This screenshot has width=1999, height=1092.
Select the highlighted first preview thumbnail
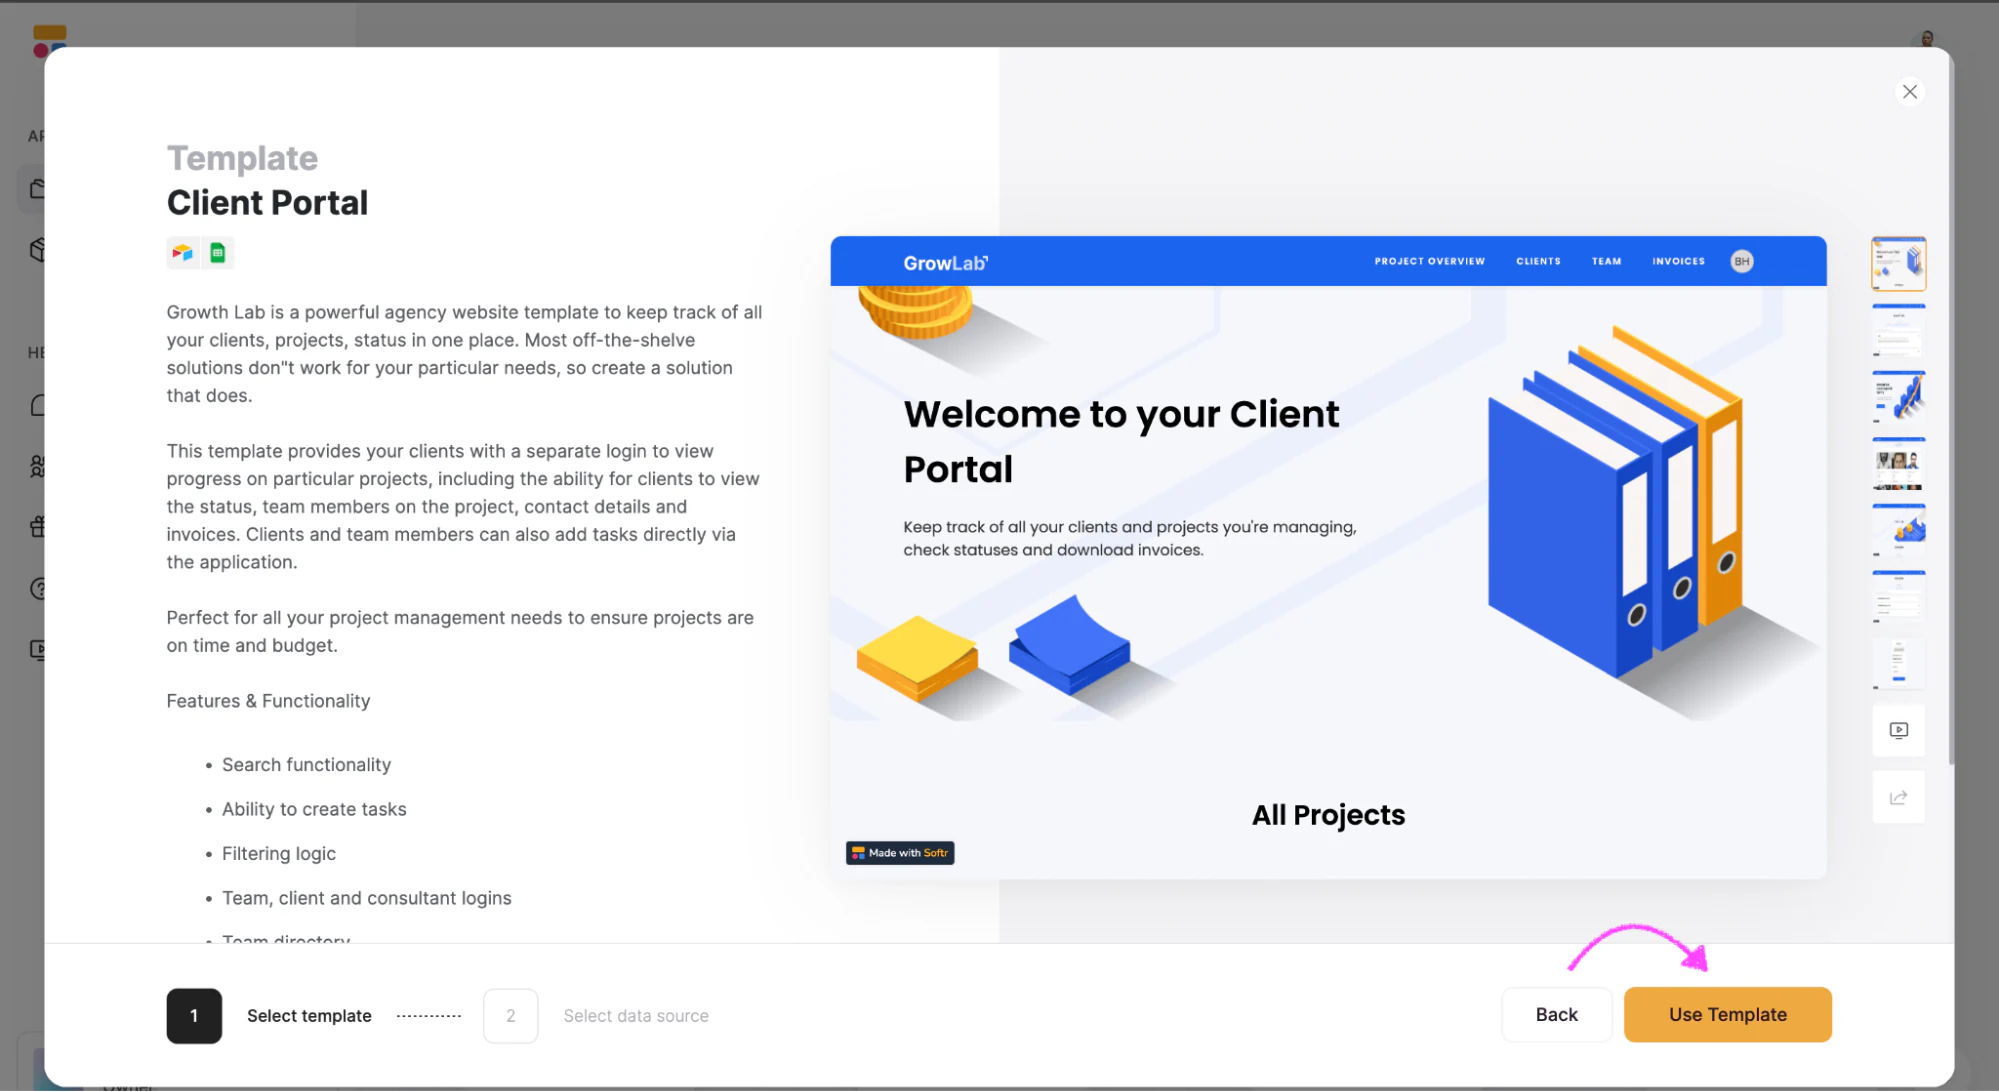[1898, 263]
